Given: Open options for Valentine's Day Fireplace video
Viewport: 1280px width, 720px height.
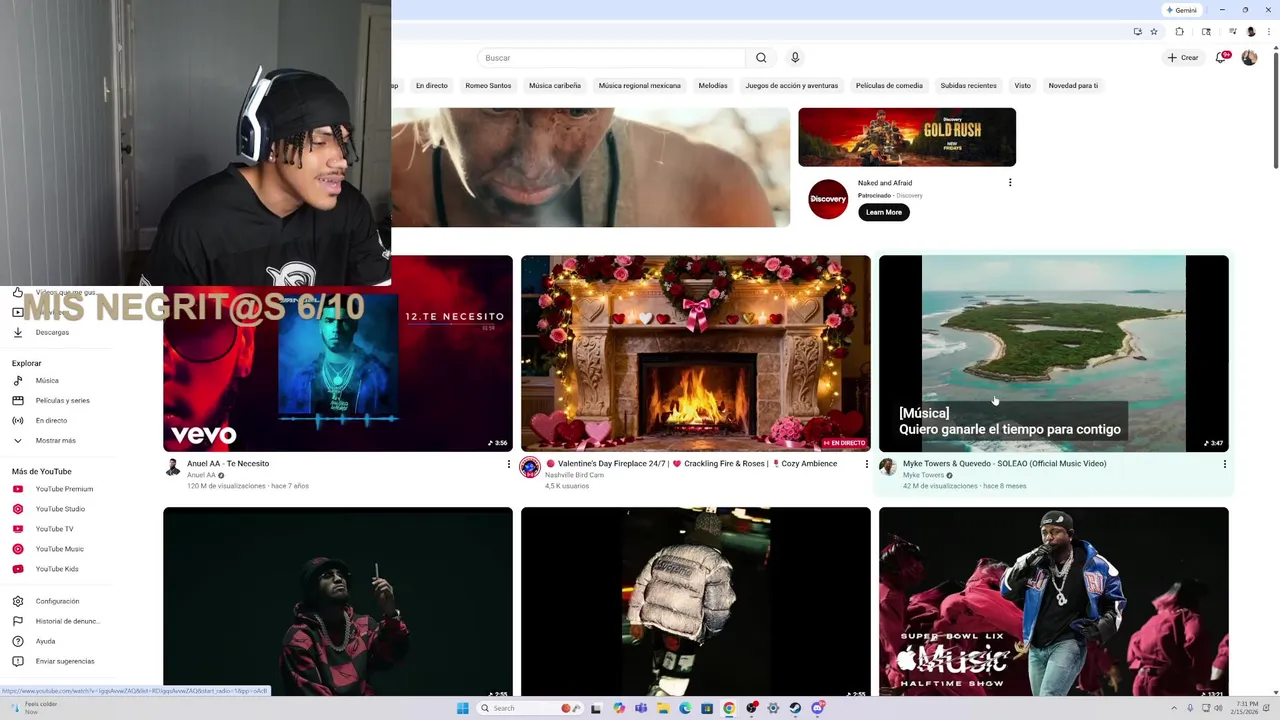Looking at the screenshot, I should tap(866, 464).
